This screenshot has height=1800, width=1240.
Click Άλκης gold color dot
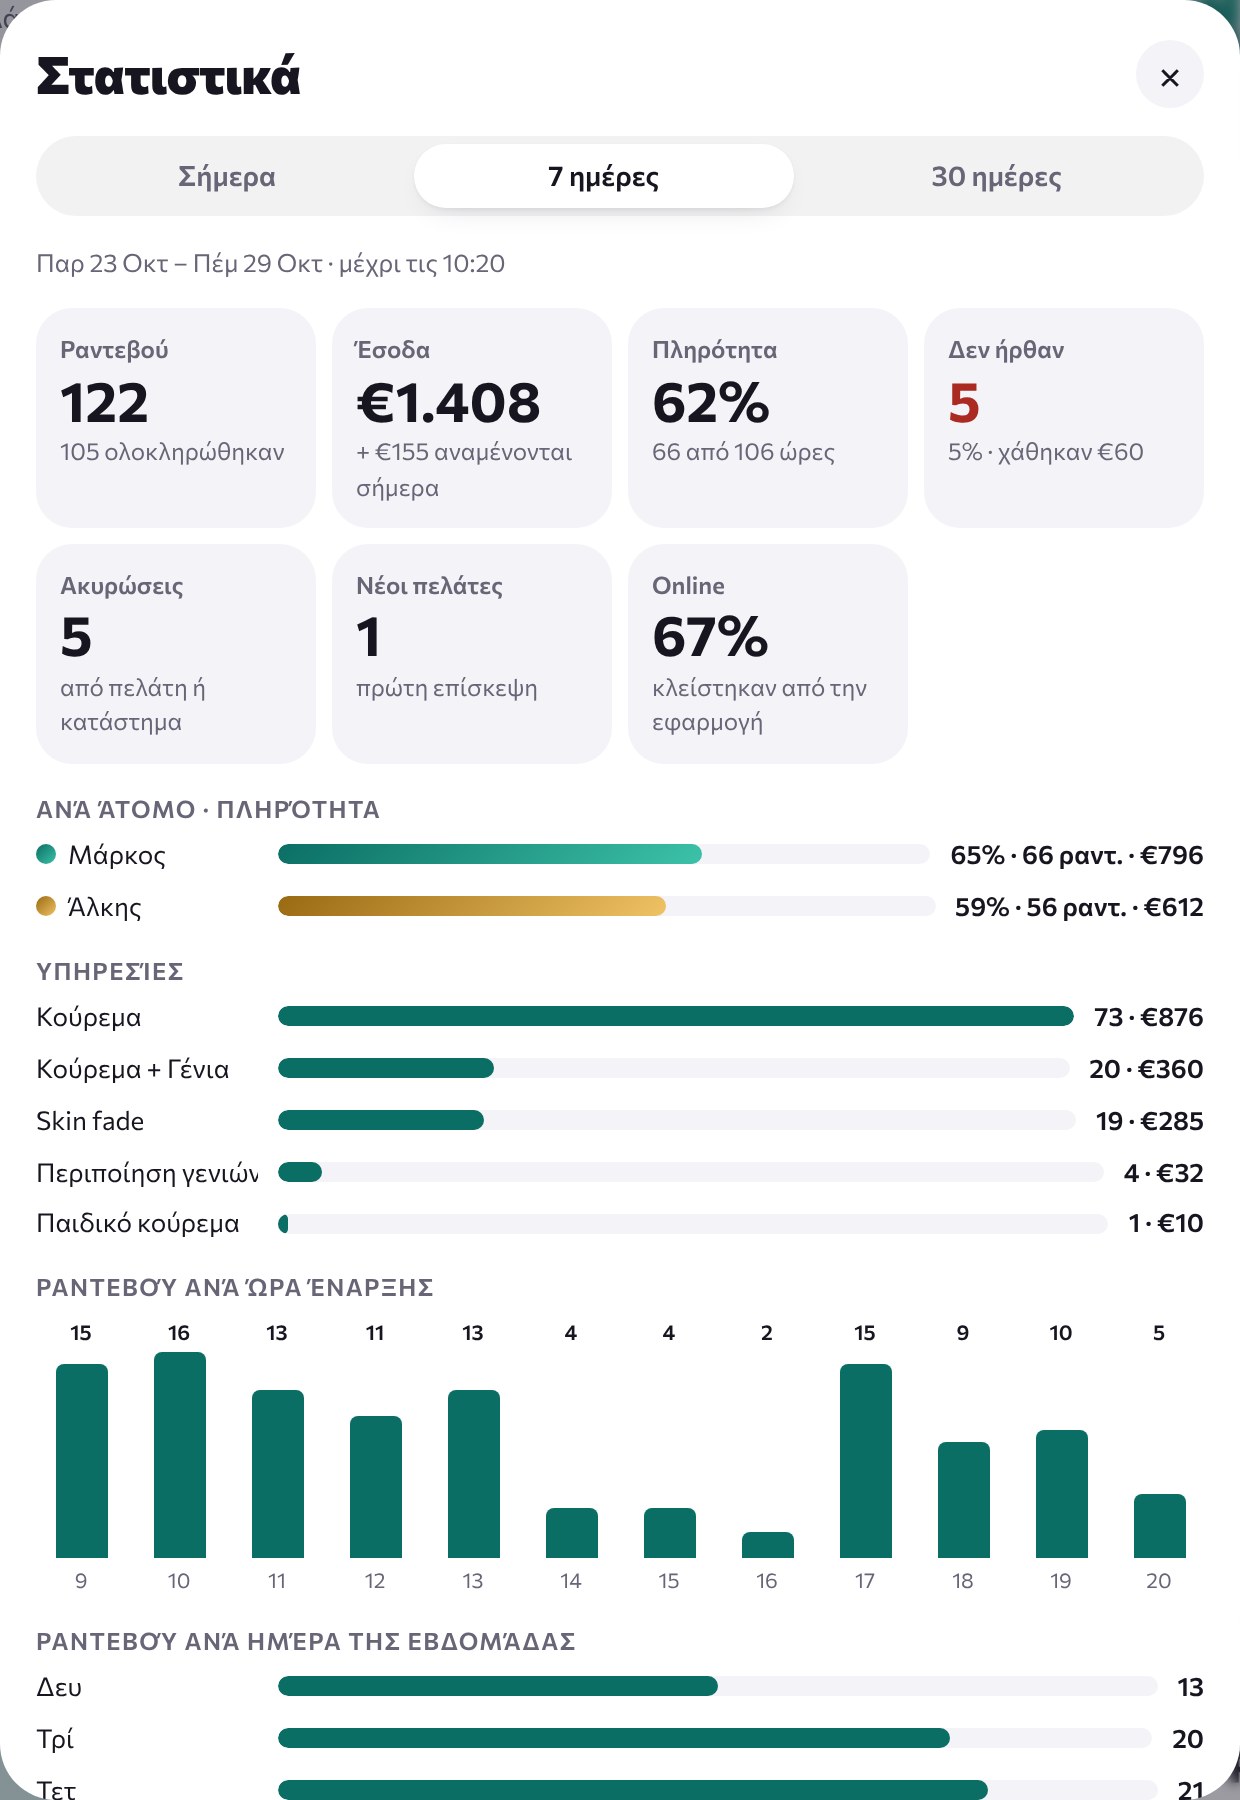pyautogui.click(x=46, y=906)
